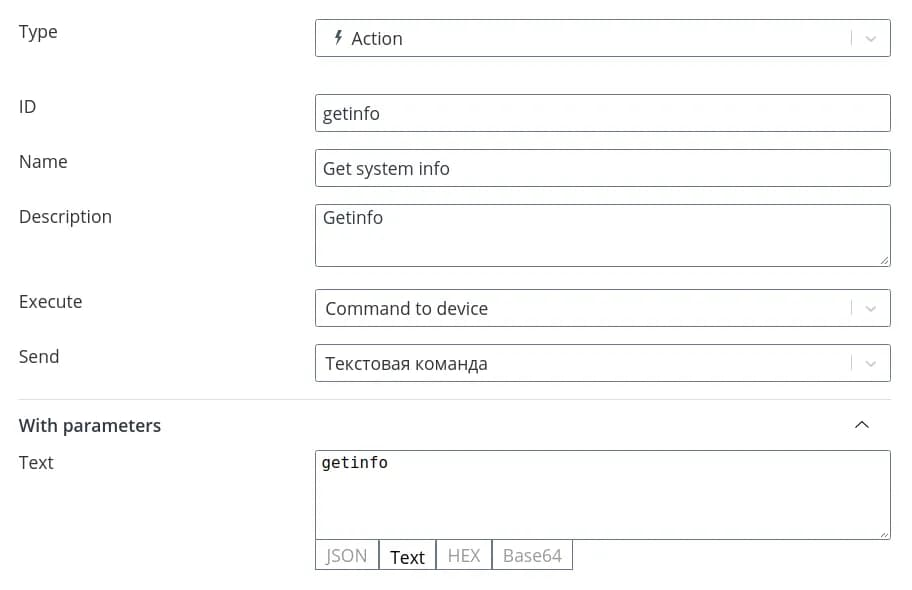This screenshot has width=912, height=590.
Task: Open the Type dropdown arrow
Action: pos(870,38)
